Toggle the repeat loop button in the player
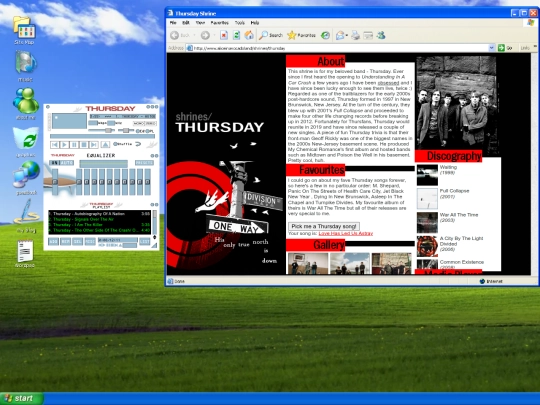 coord(138,144)
